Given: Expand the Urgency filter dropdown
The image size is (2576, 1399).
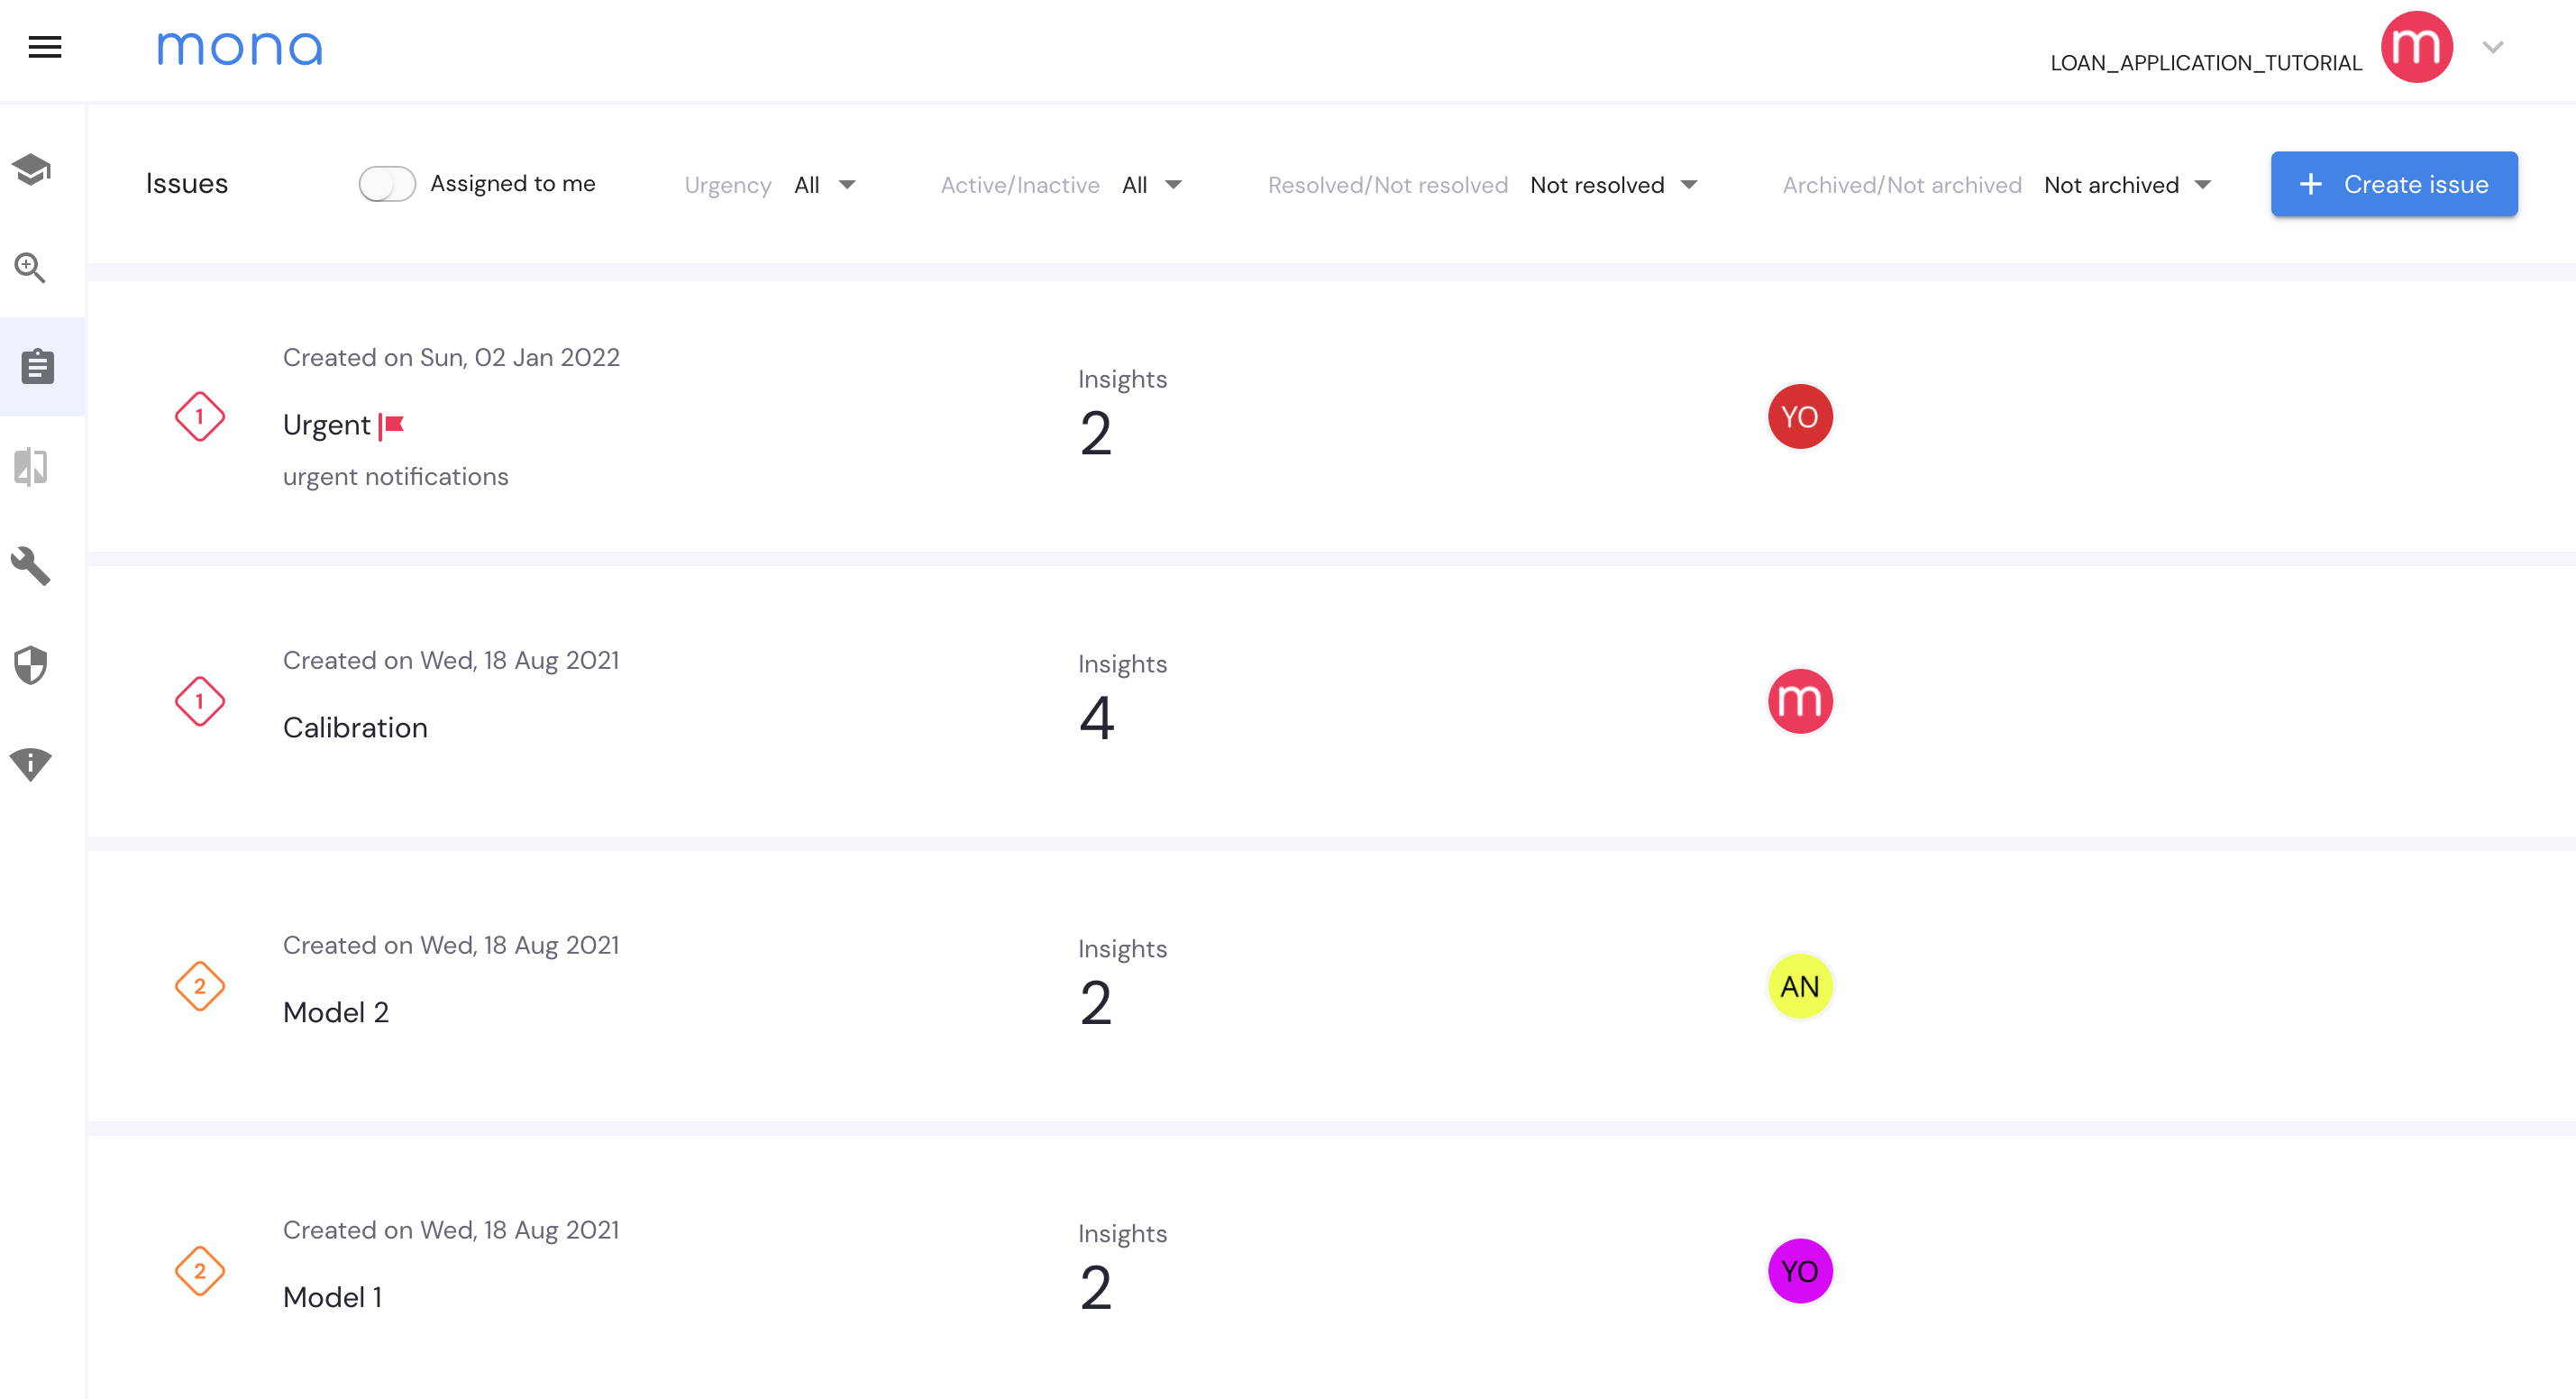Looking at the screenshot, I should (x=824, y=185).
